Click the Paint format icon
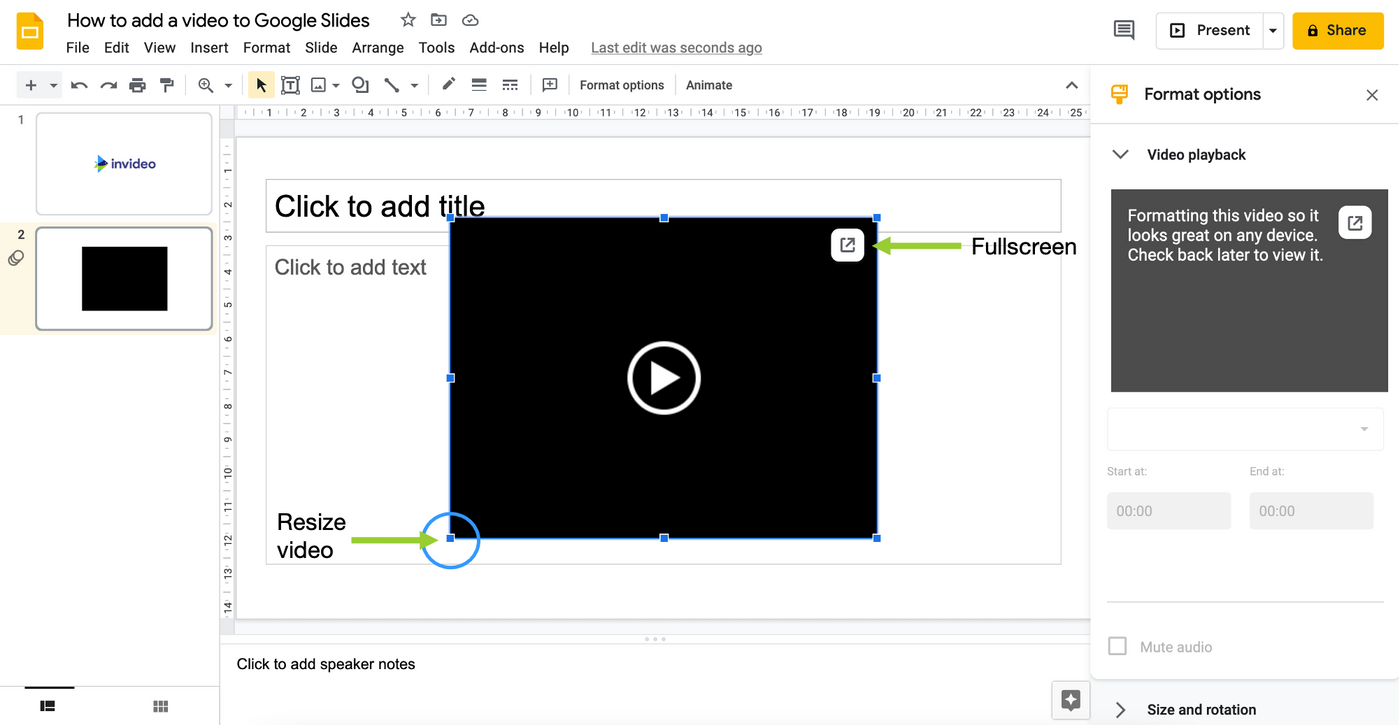Screen dimensions: 1400x725 166,85
